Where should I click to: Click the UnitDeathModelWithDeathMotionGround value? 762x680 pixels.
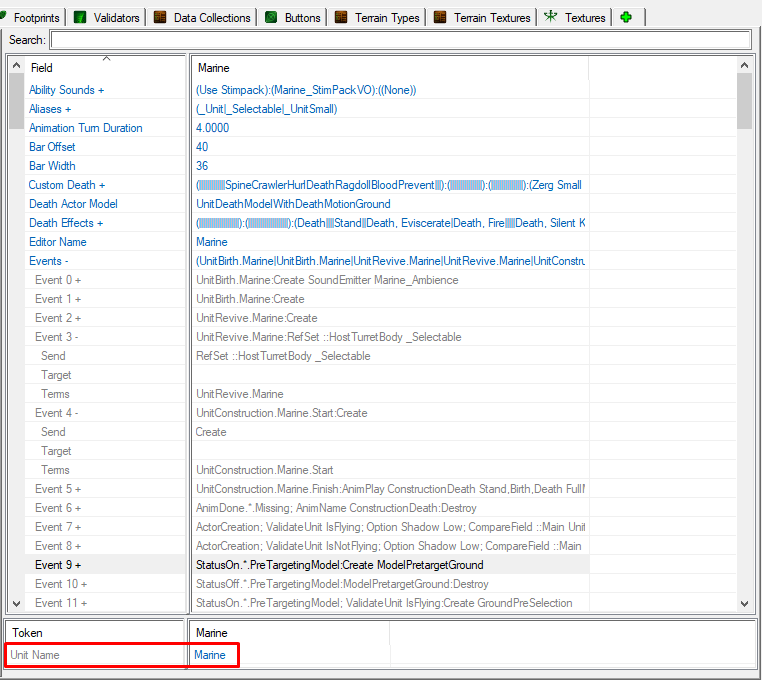293,204
